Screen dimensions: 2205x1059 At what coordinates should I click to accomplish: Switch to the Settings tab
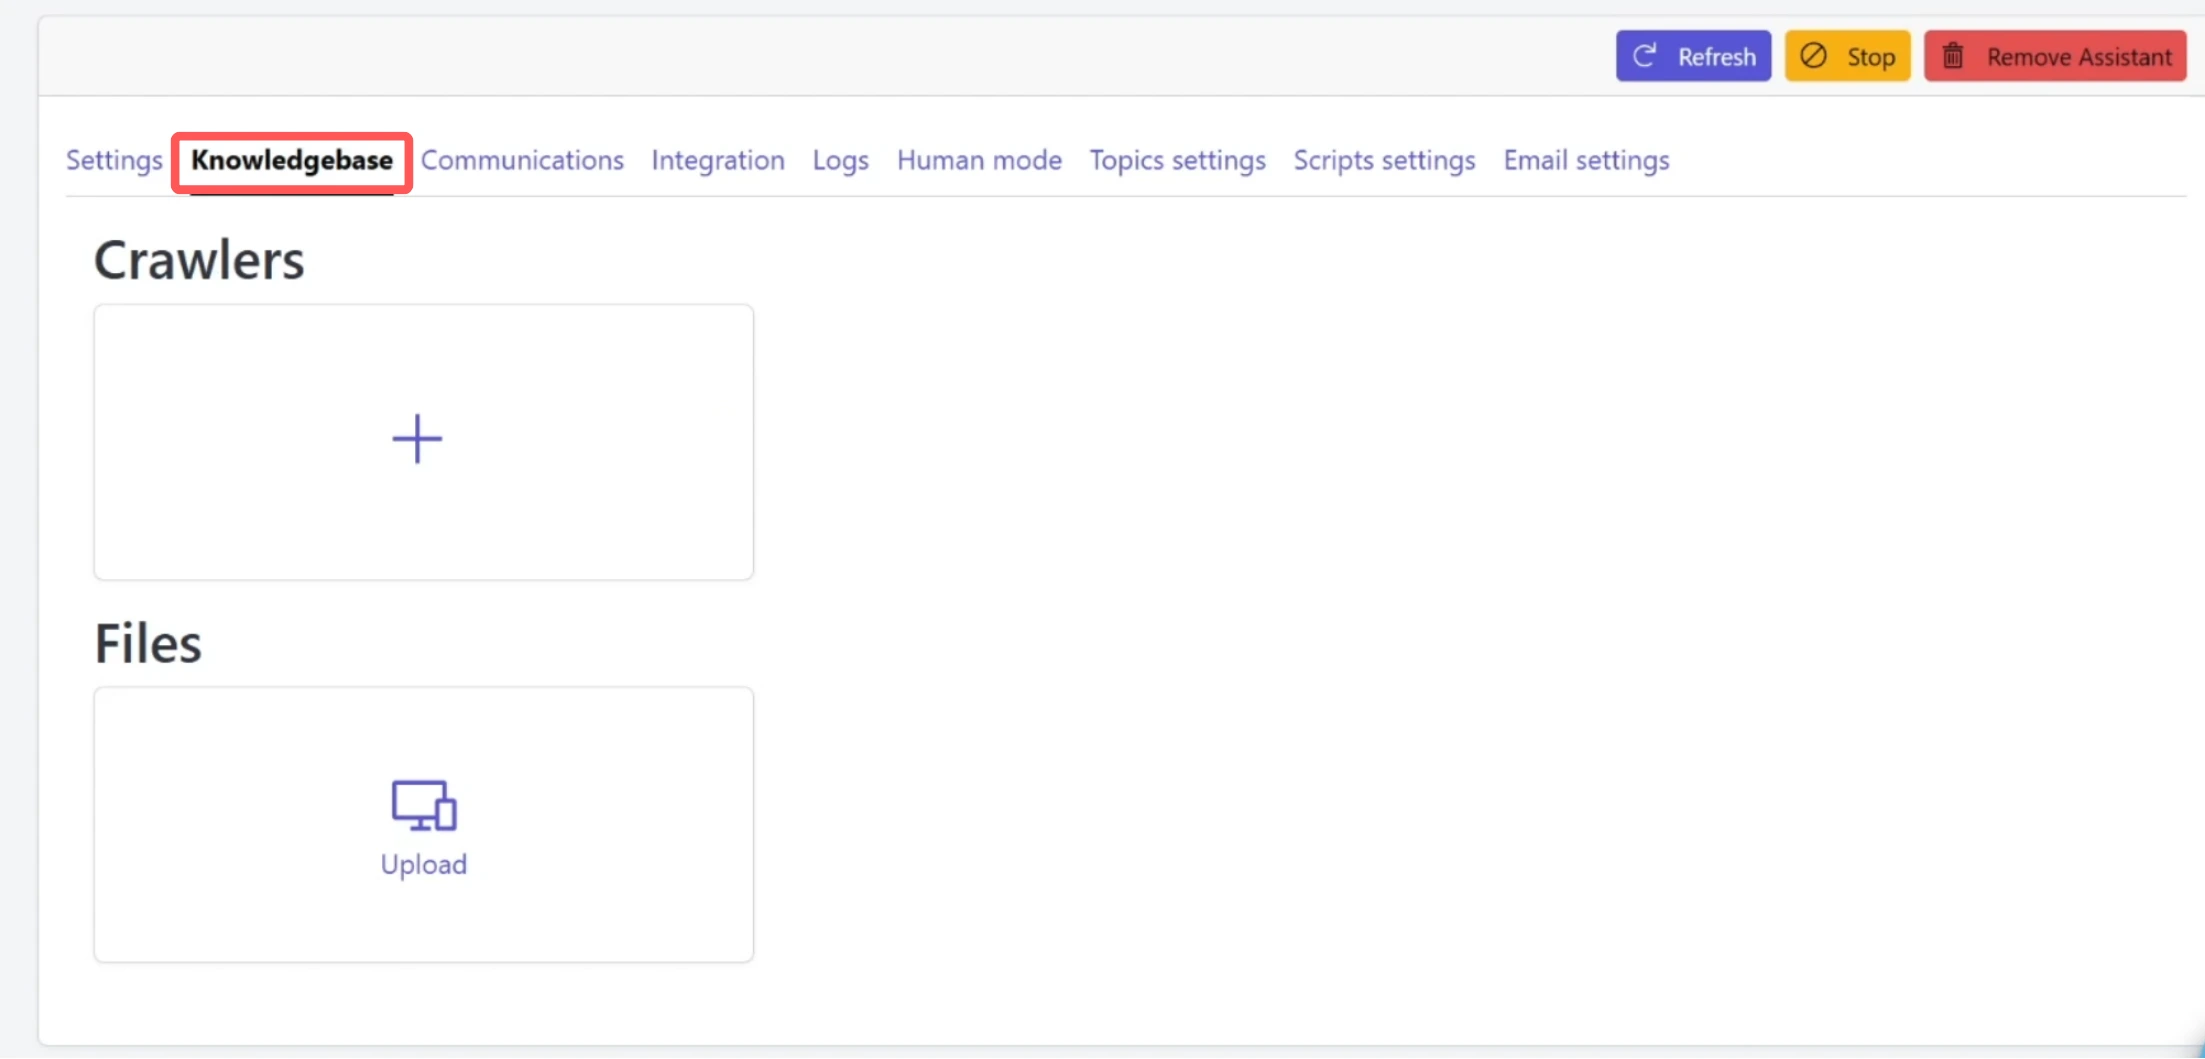pos(113,160)
